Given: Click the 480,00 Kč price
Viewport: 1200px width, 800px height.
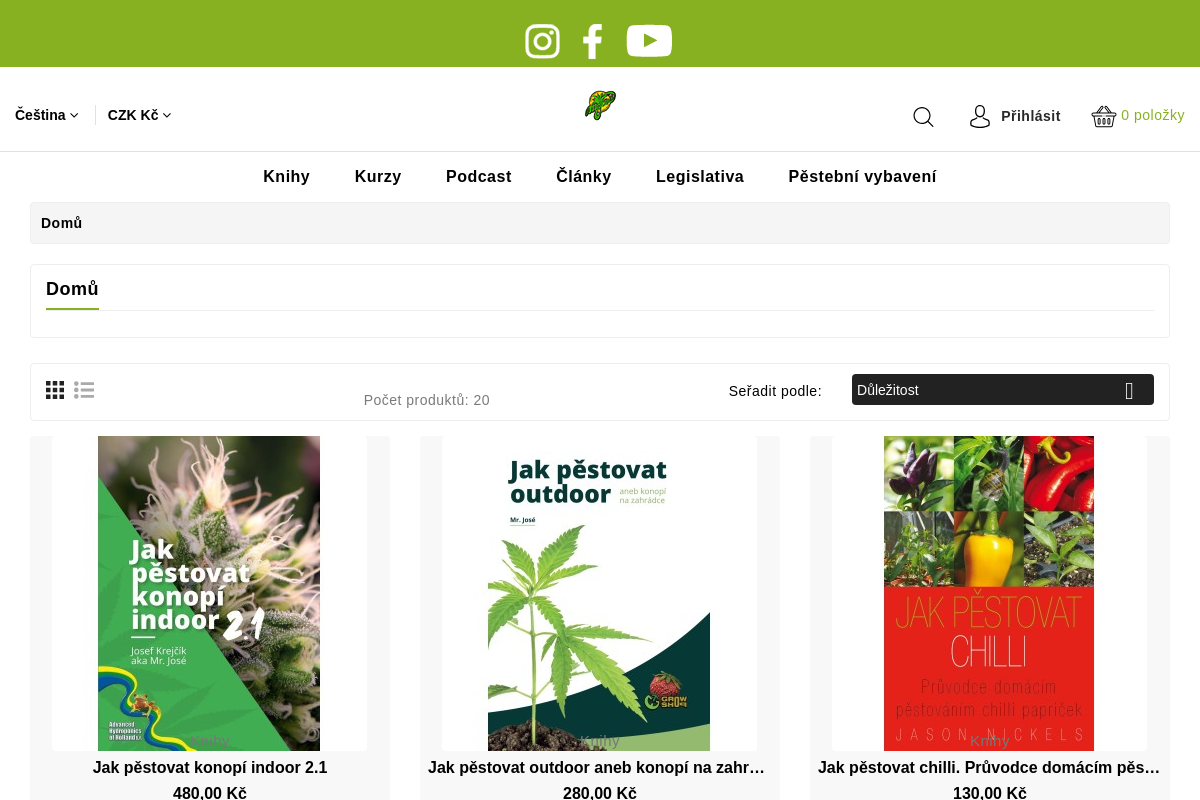Looking at the screenshot, I should pos(210,793).
